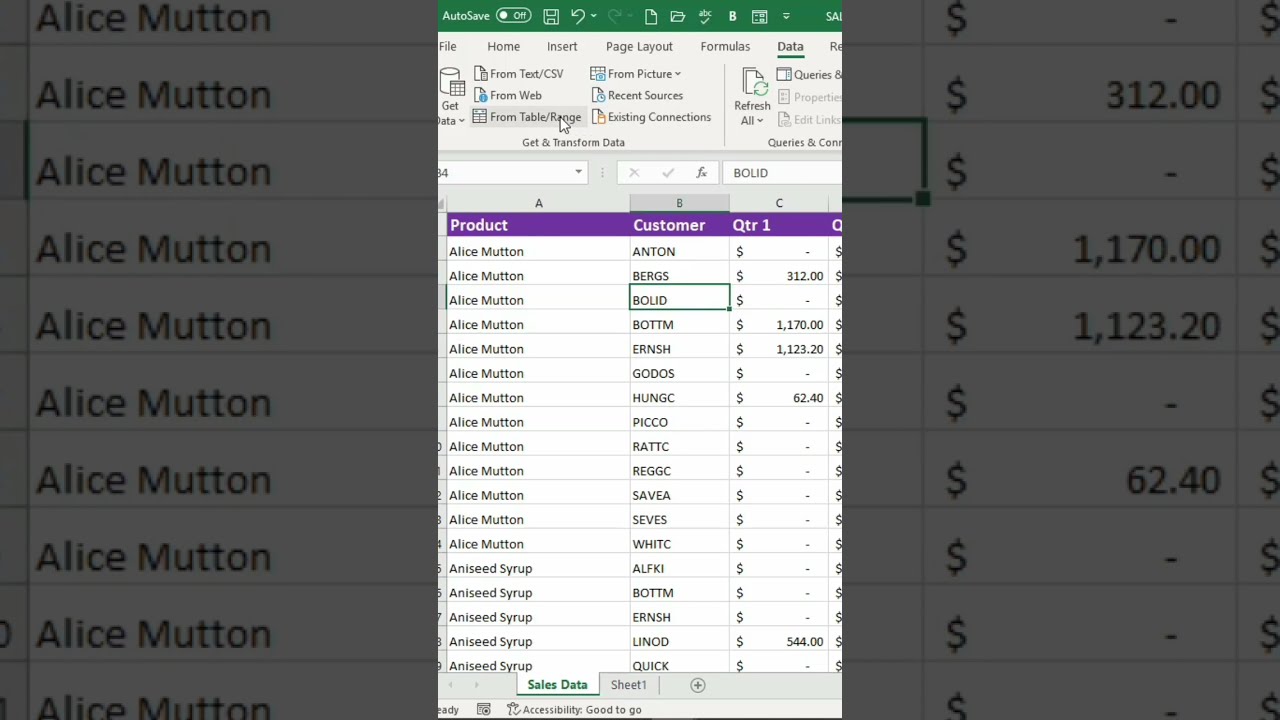The height and width of the screenshot is (720, 1280).
Task: Click the PICCO cell
Action: click(x=679, y=422)
